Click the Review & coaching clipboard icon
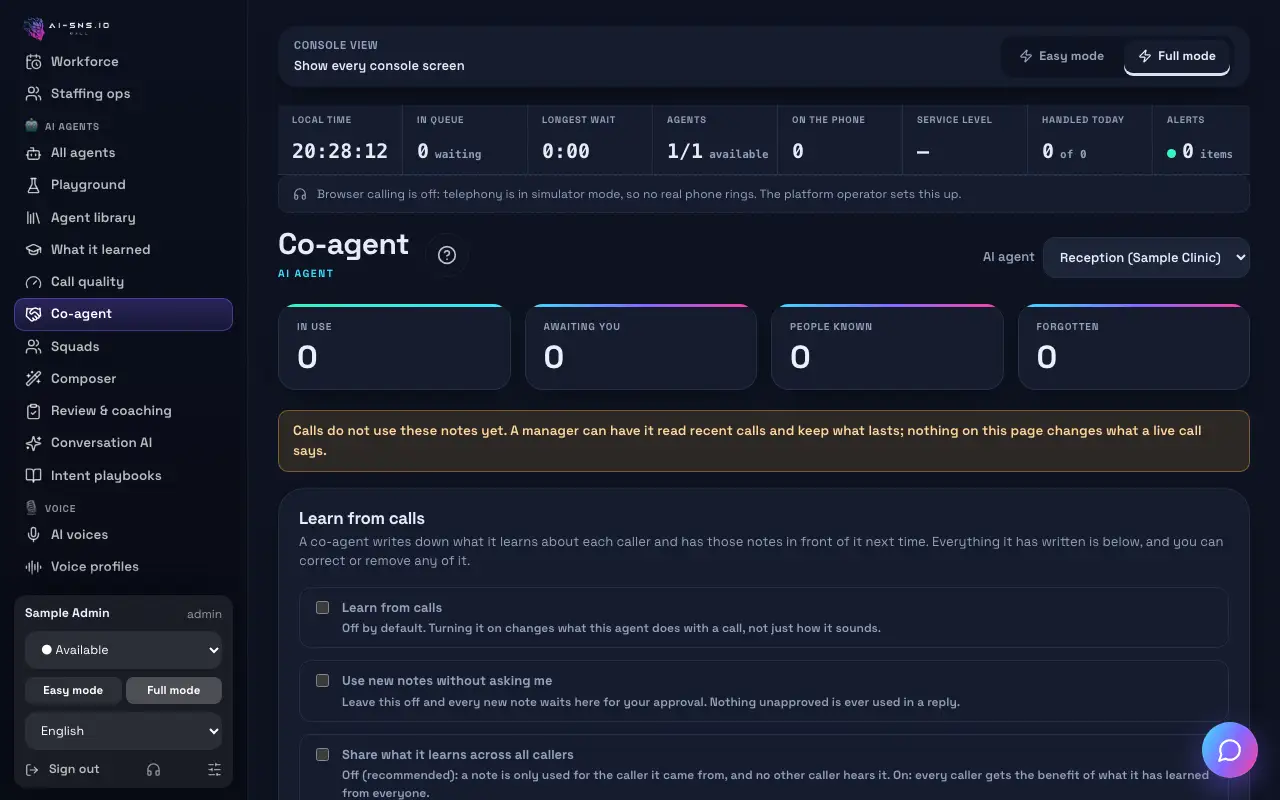 point(34,411)
